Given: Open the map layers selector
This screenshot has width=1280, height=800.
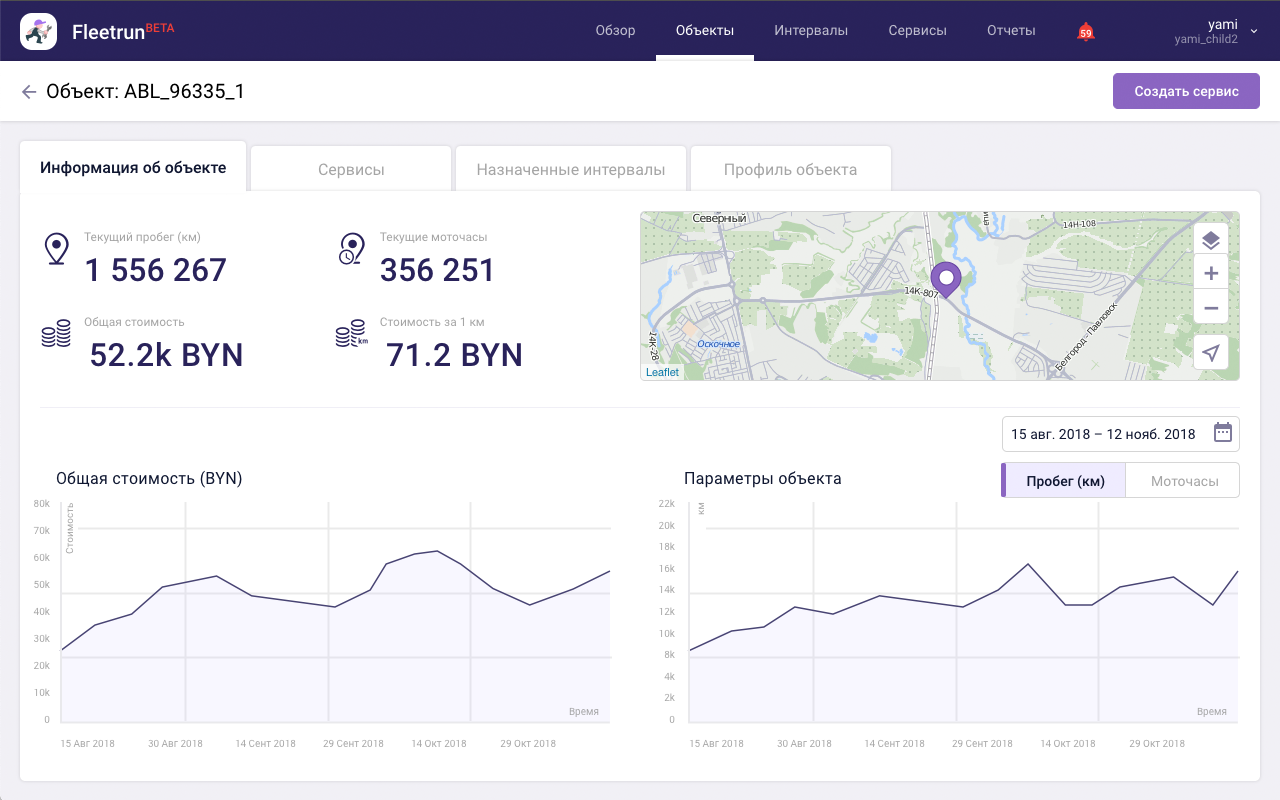Looking at the screenshot, I should tap(1211, 240).
